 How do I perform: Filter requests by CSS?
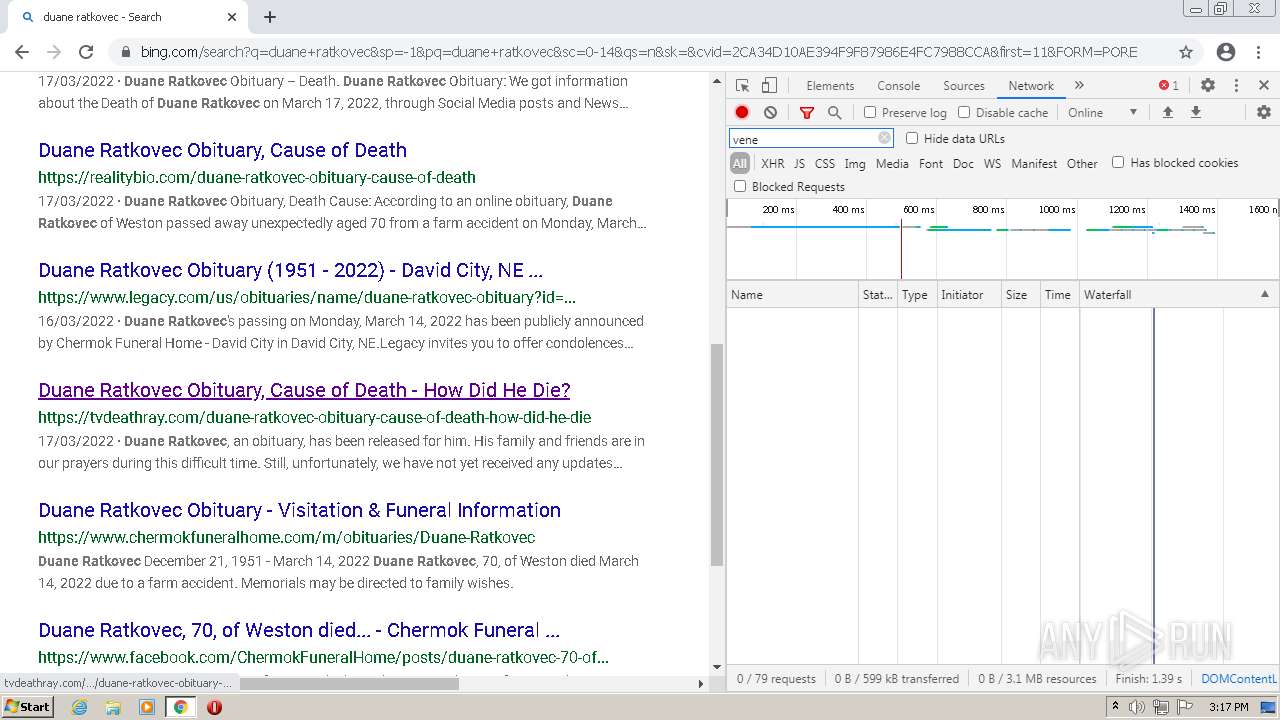click(x=825, y=163)
